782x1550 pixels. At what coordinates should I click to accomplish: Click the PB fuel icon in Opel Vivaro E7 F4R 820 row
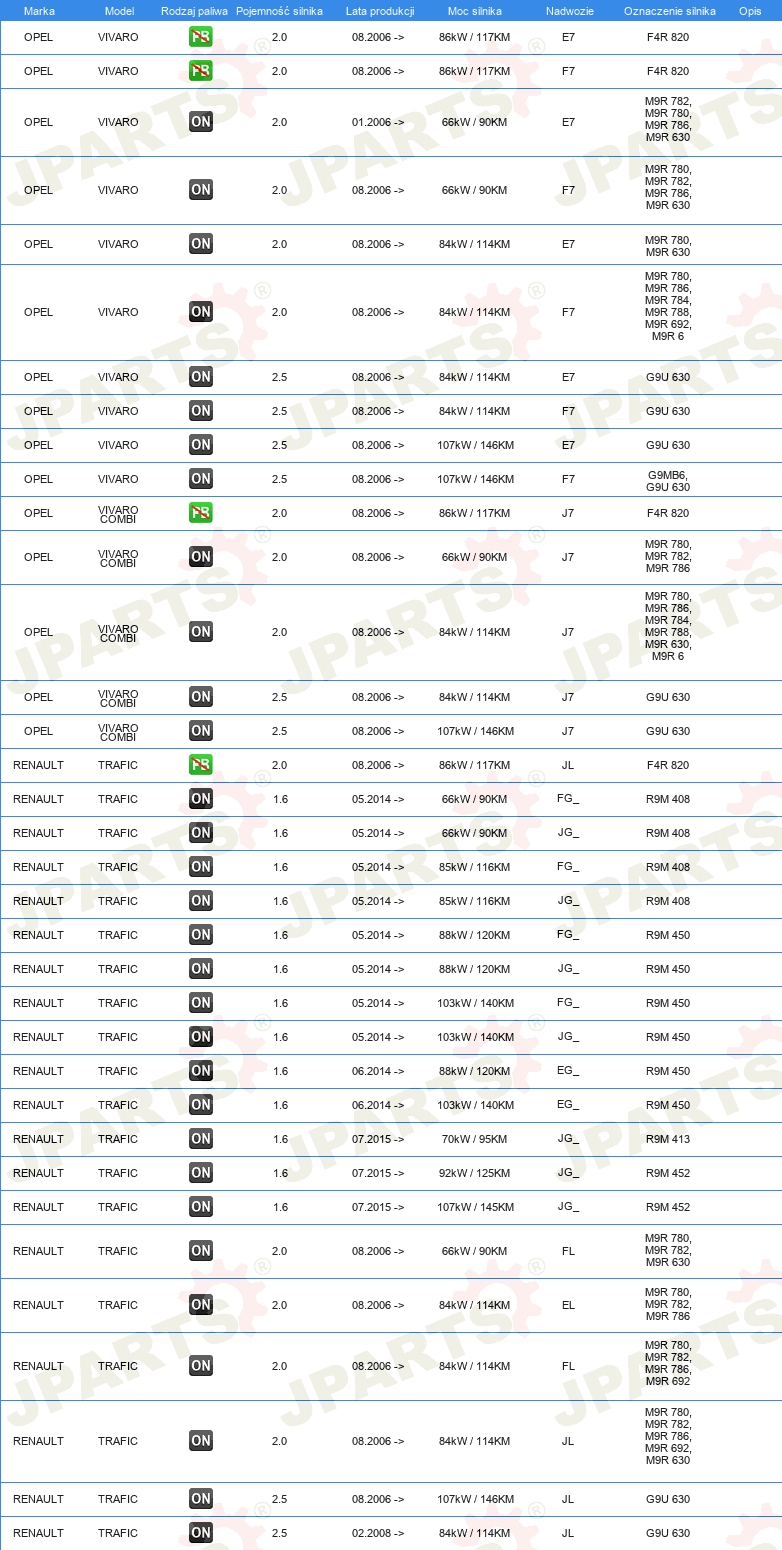pyautogui.click(x=201, y=37)
